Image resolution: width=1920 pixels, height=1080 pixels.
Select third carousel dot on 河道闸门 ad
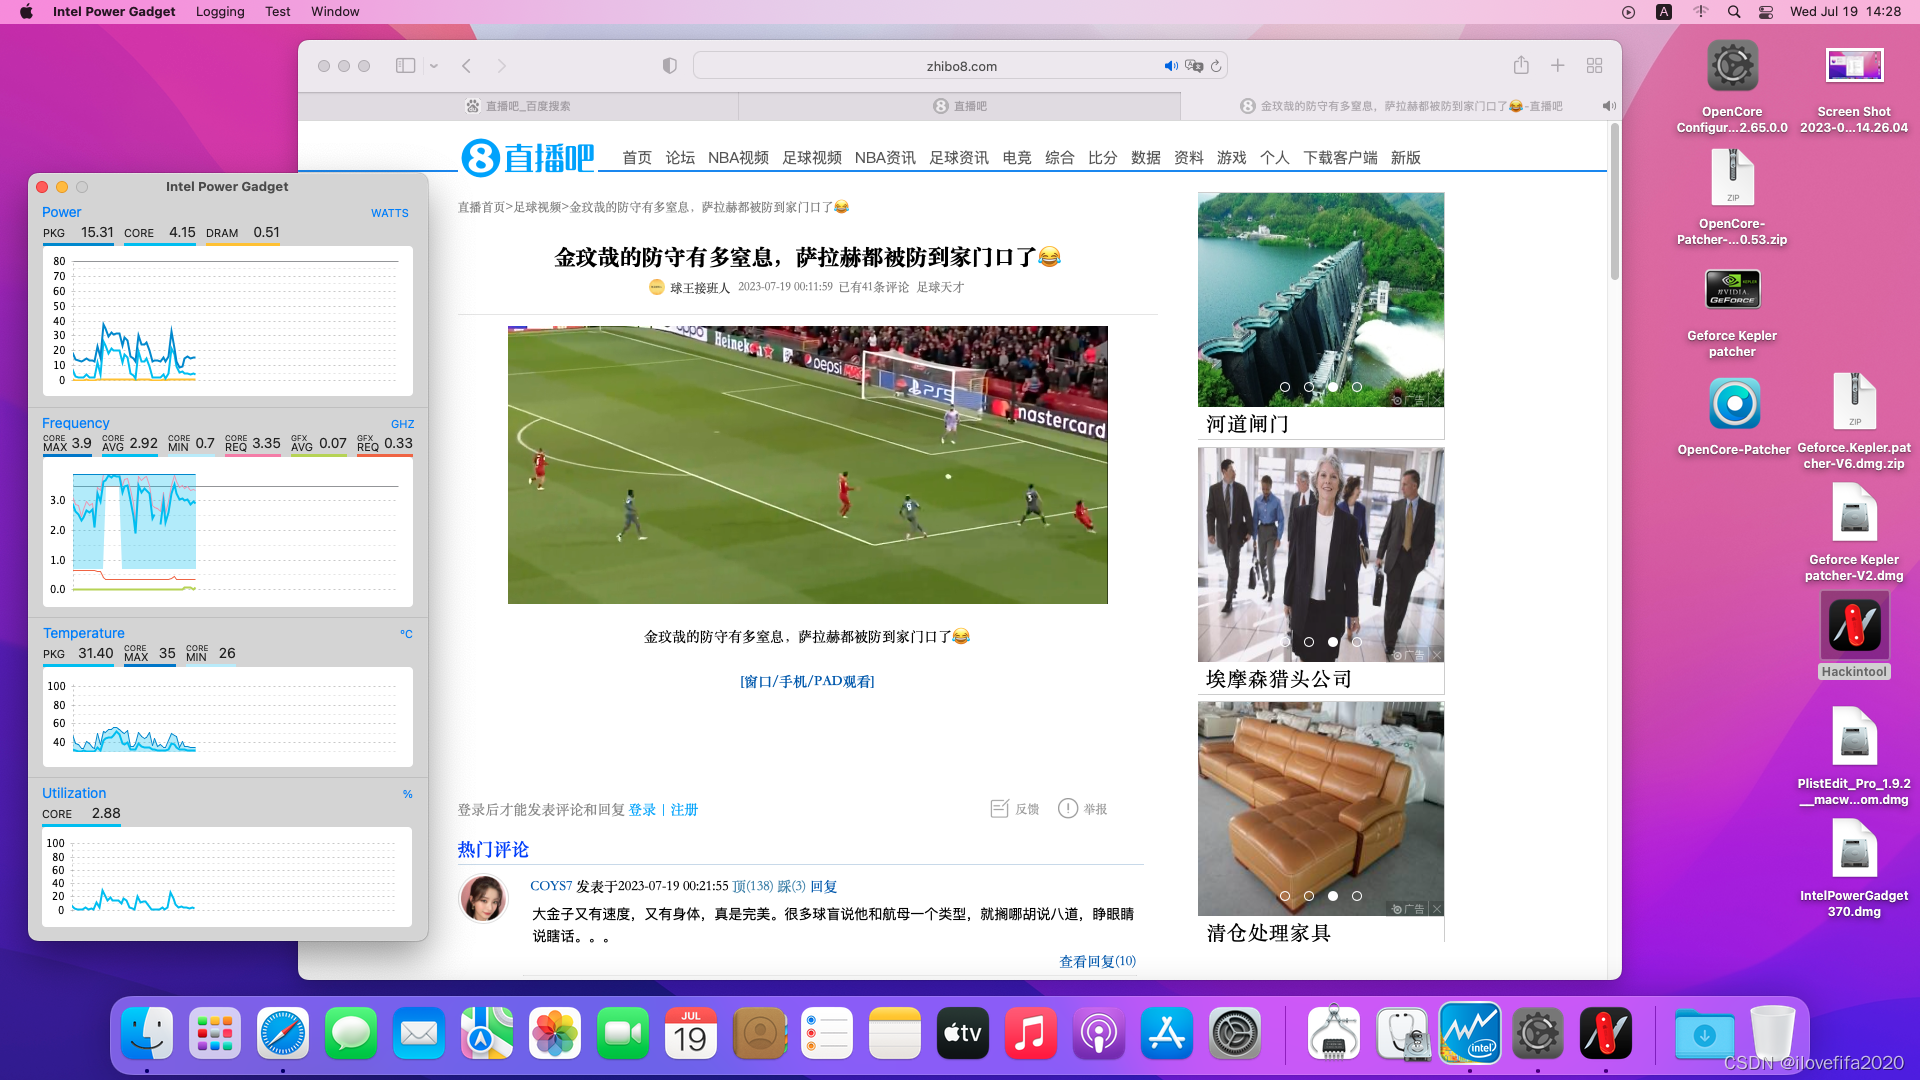click(1332, 387)
